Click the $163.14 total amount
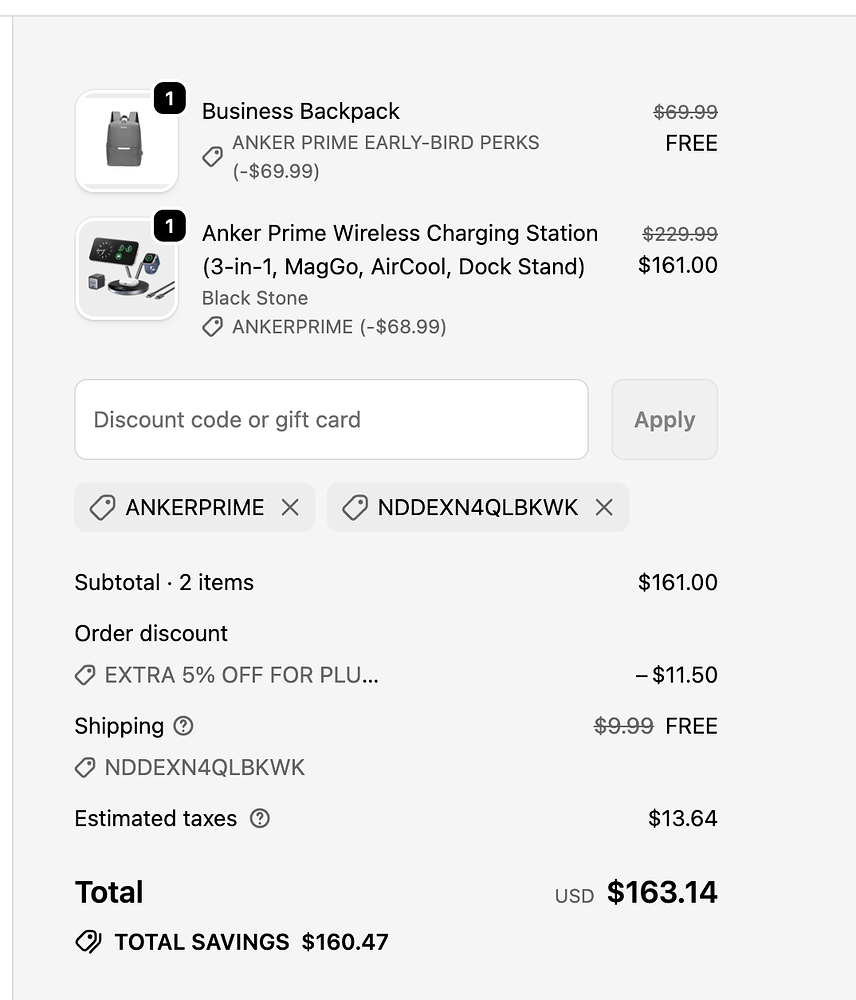Image resolution: width=856 pixels, height=1000 pixels. click(662, 893)
